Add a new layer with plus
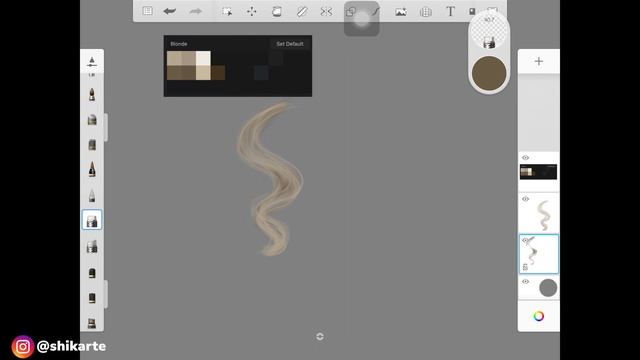The image size is (640, 360). (539, 61)
